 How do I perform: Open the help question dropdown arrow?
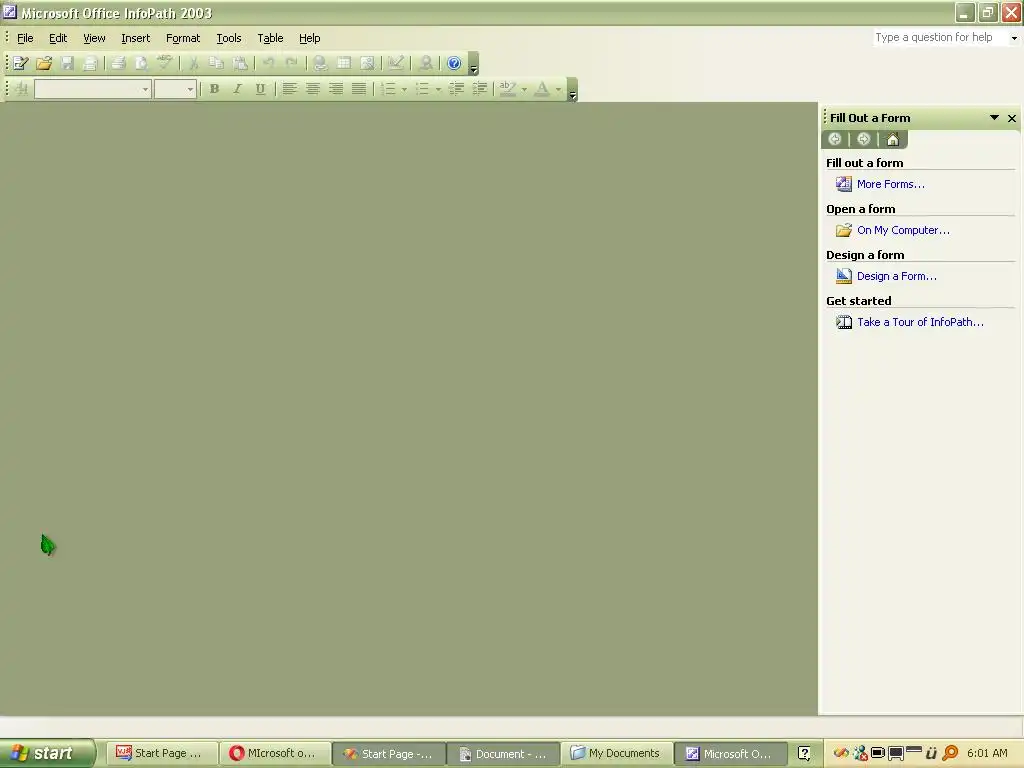[x=1014, y=38]
